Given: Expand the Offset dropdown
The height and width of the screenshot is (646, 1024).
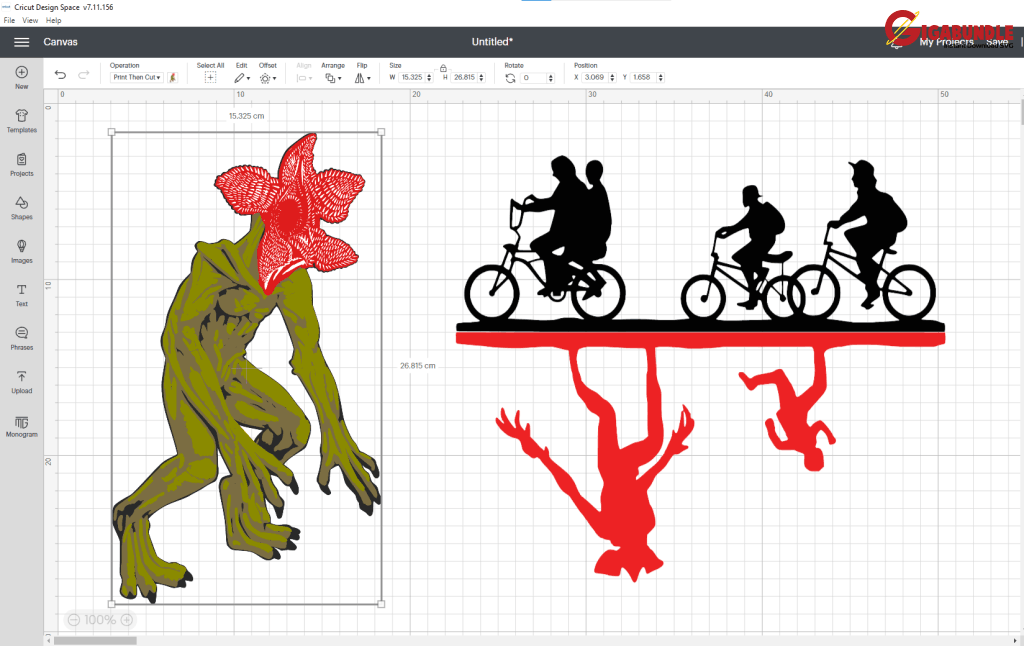Looking at the screenshot, I should click(x=267, y=77).
